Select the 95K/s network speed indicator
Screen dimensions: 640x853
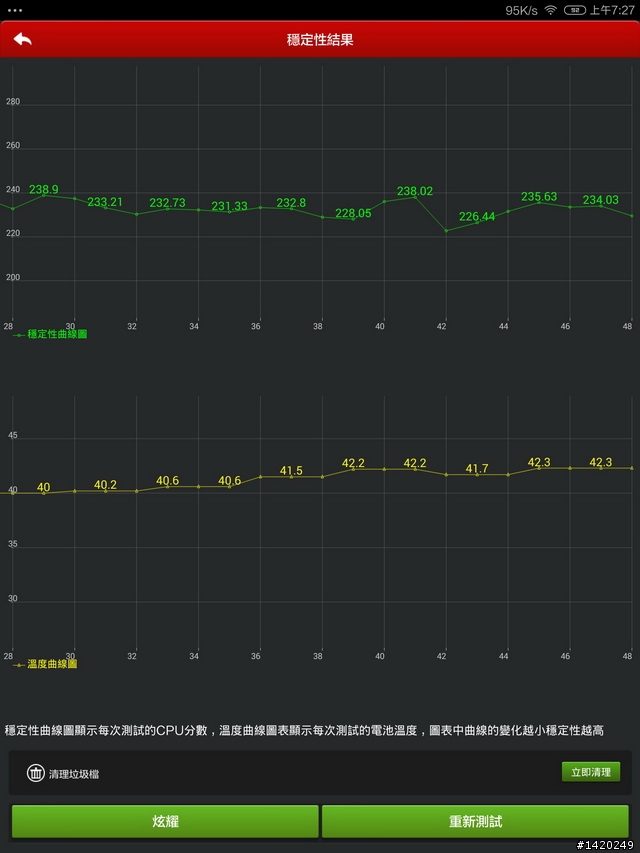coord(521,10)
